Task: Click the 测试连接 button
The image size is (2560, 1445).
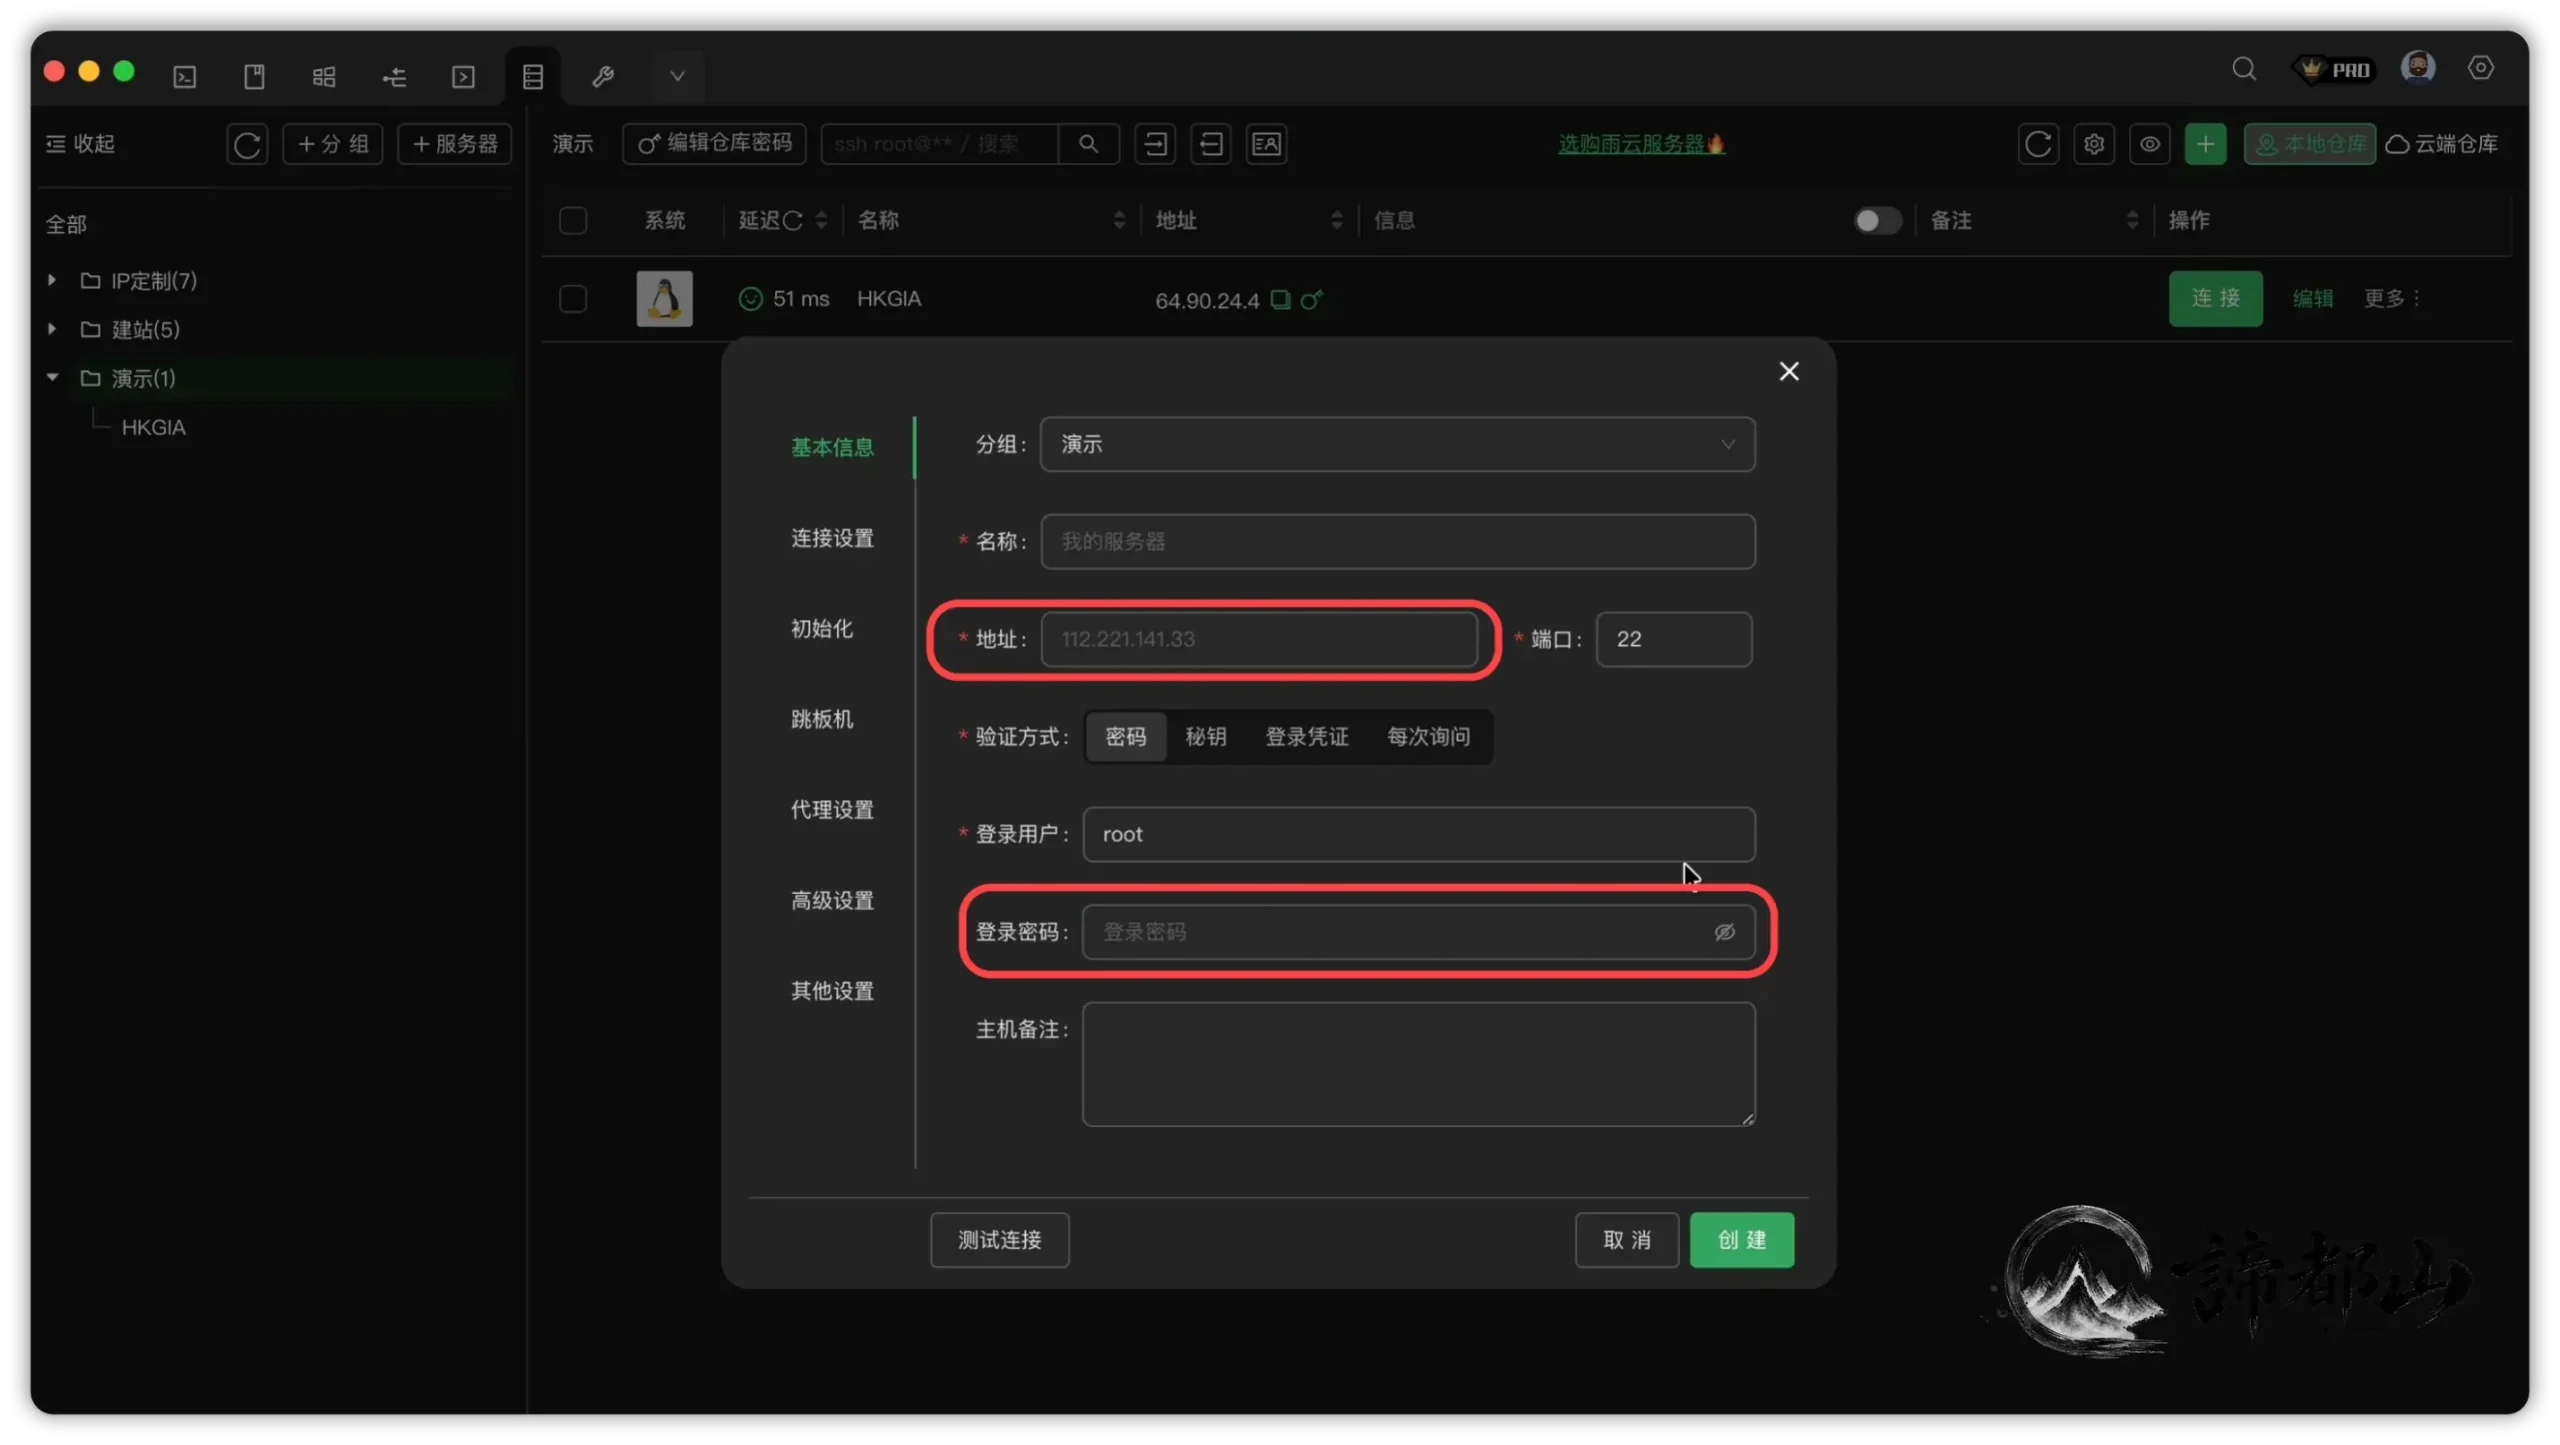Action: coord(1000,1240)
